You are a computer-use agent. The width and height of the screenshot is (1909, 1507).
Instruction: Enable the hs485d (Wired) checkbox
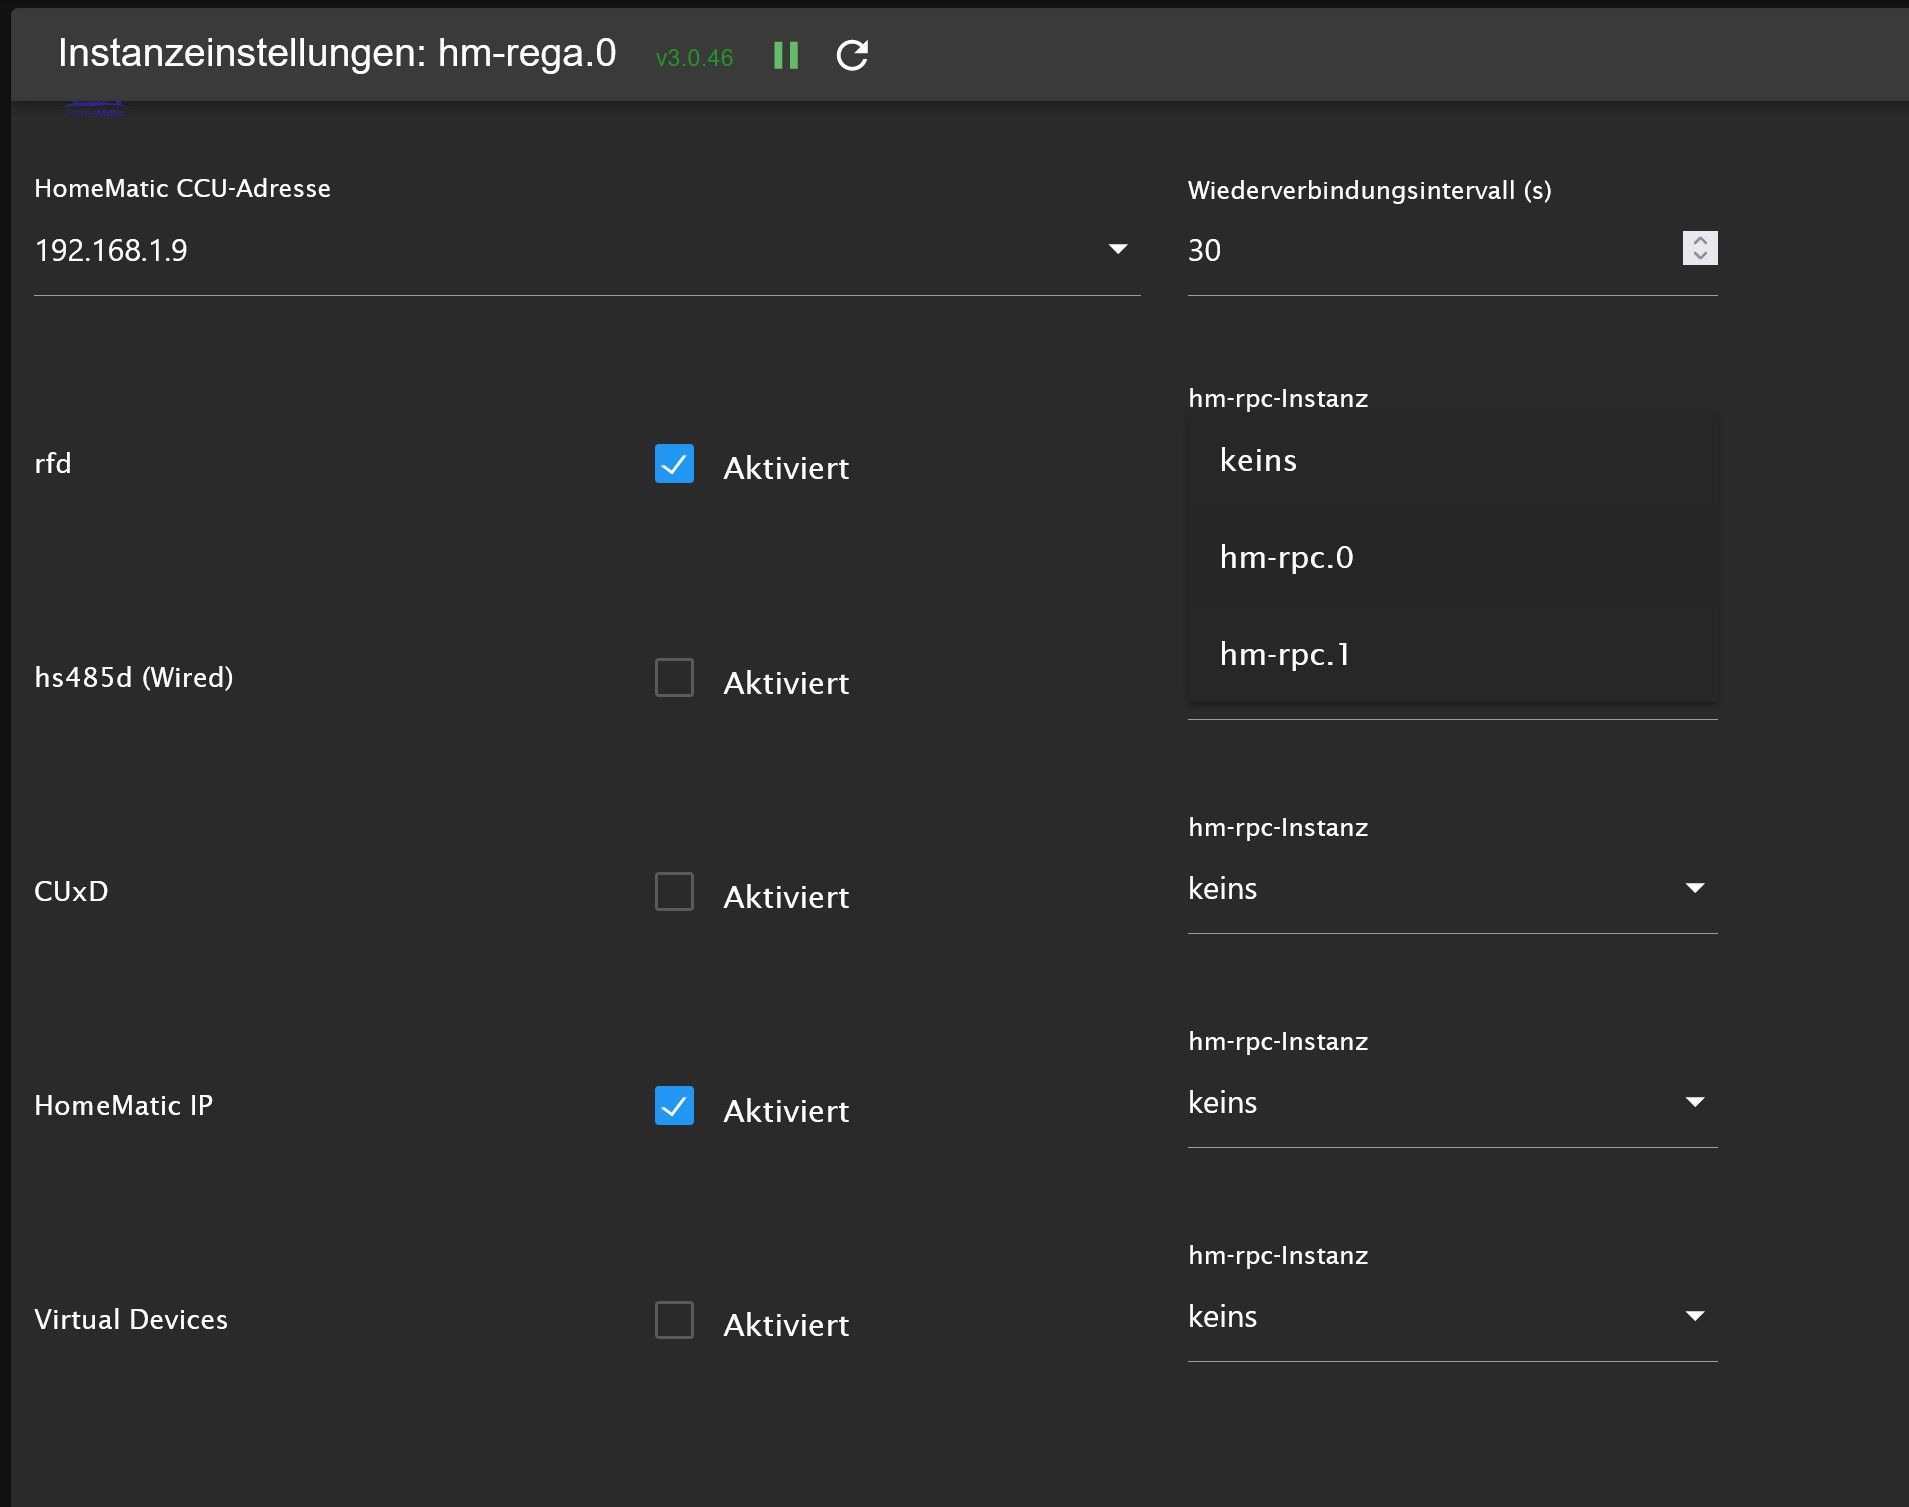coord(674,678)
